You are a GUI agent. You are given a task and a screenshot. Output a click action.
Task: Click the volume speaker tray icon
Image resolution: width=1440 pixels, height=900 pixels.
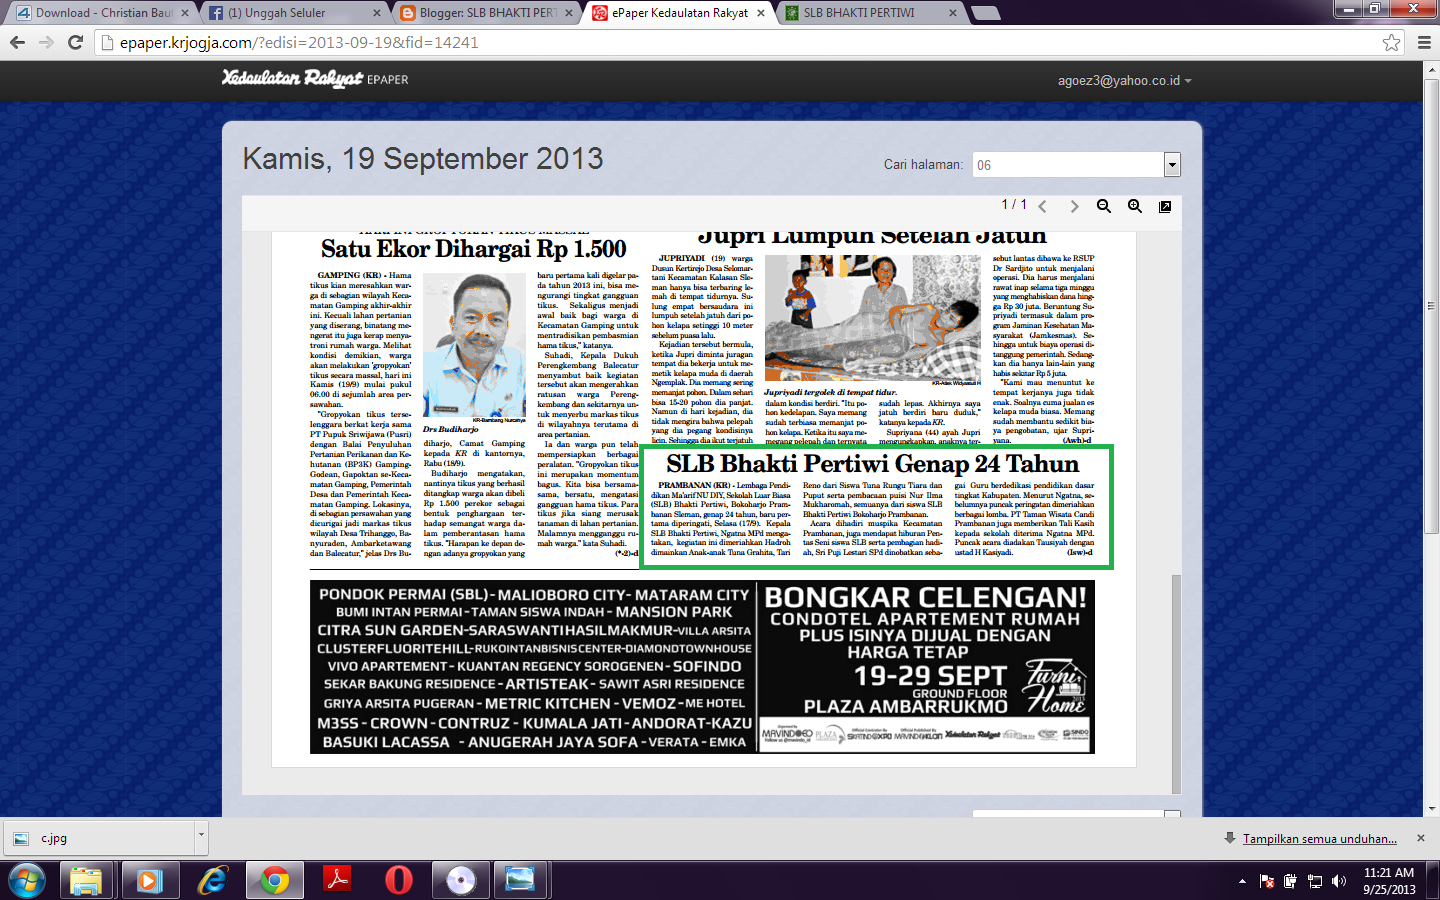click(x=1339, y=881)
